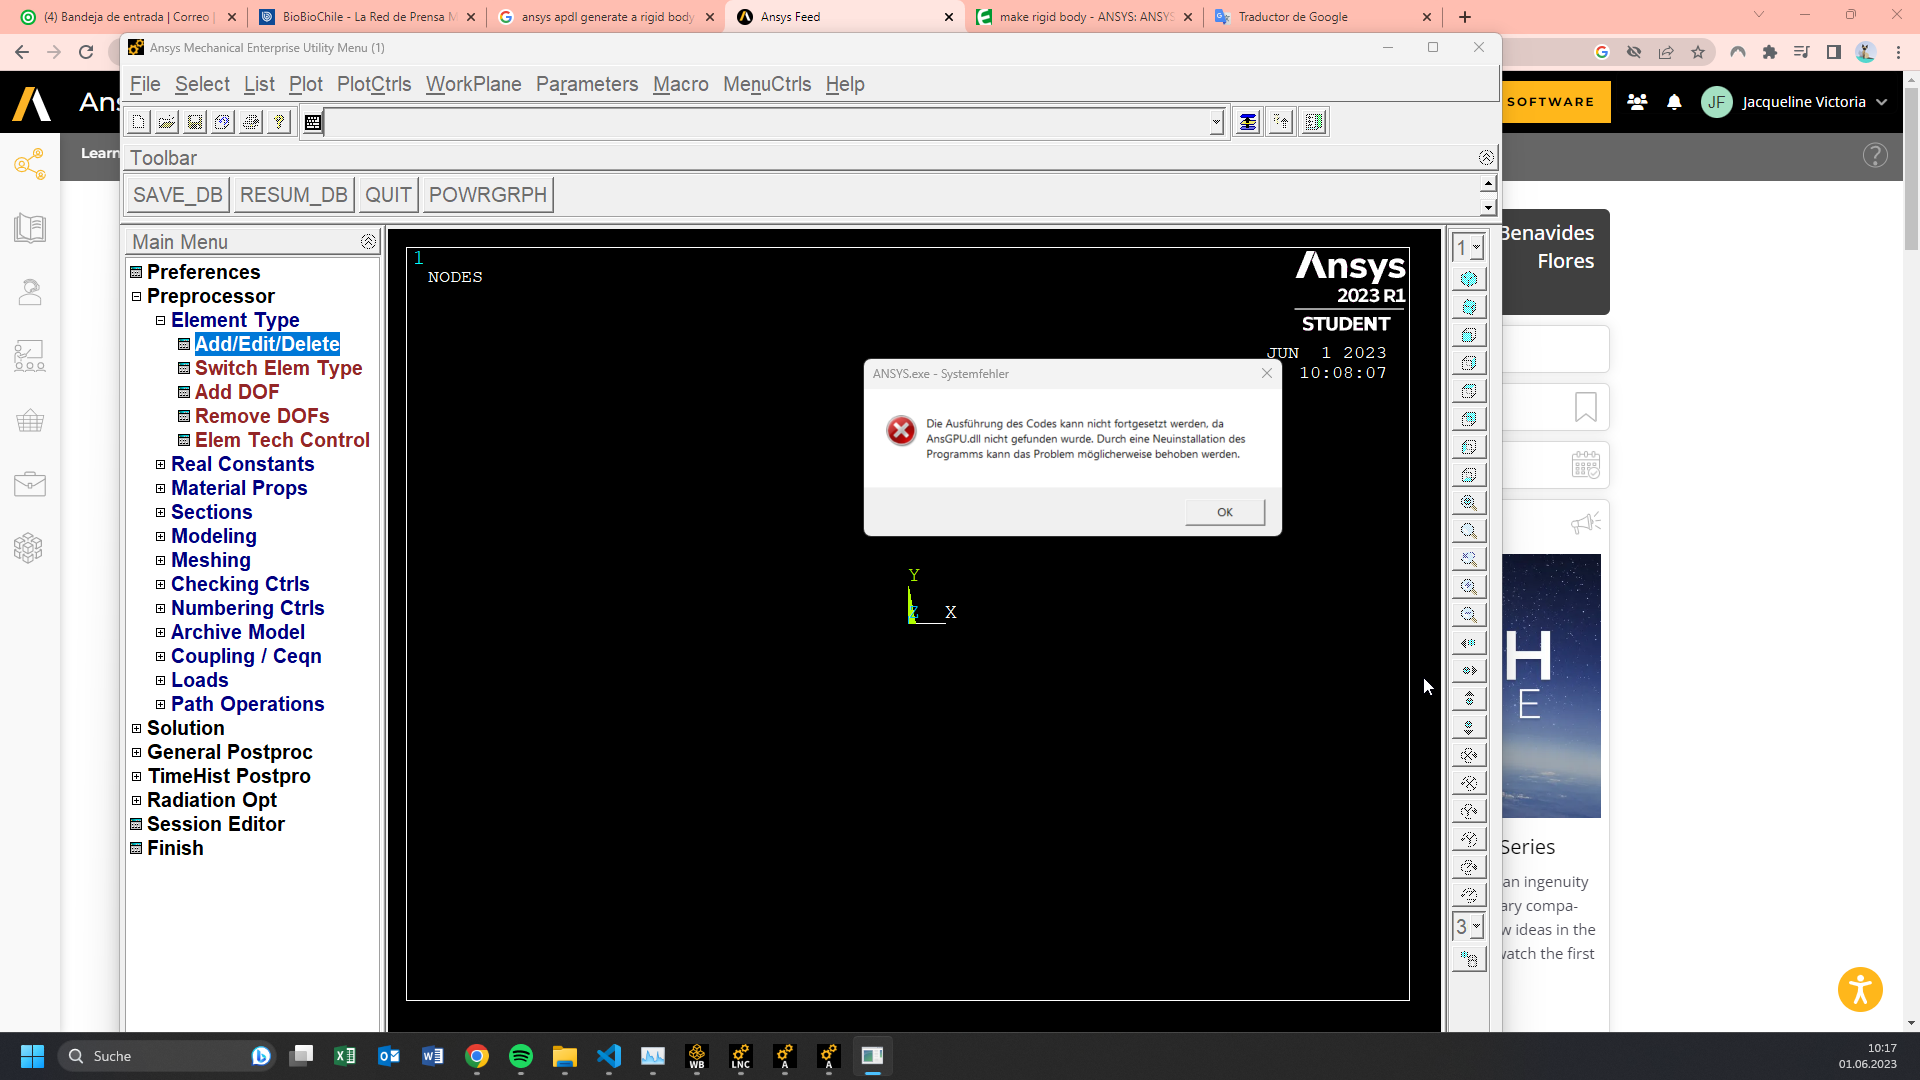Viewport: 1920px width, 1080px height.
Task: Expand the Meshing tree node
Action: click(160, 560)
